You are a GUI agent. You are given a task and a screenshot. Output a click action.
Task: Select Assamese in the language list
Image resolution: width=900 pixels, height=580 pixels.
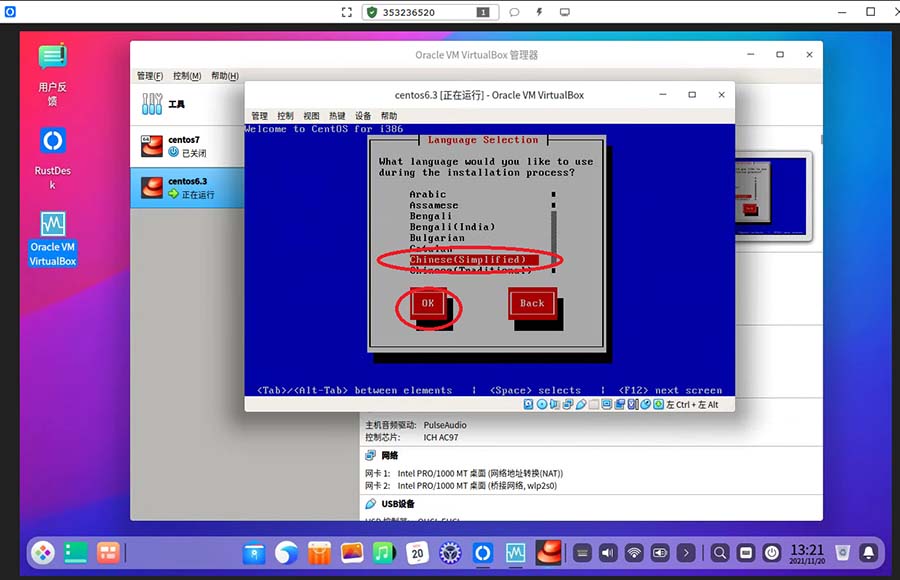[x=434, y=205]
